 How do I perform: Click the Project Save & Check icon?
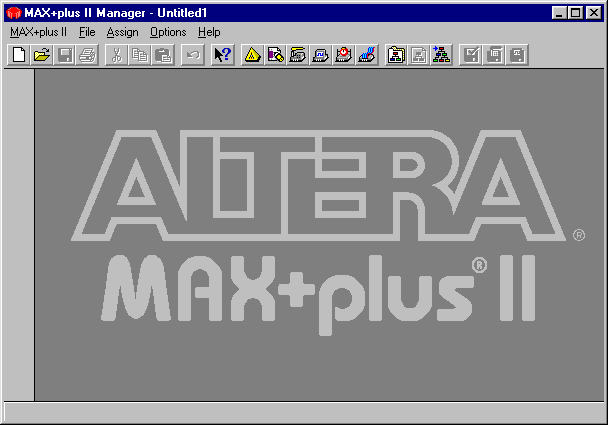[471, 55]
